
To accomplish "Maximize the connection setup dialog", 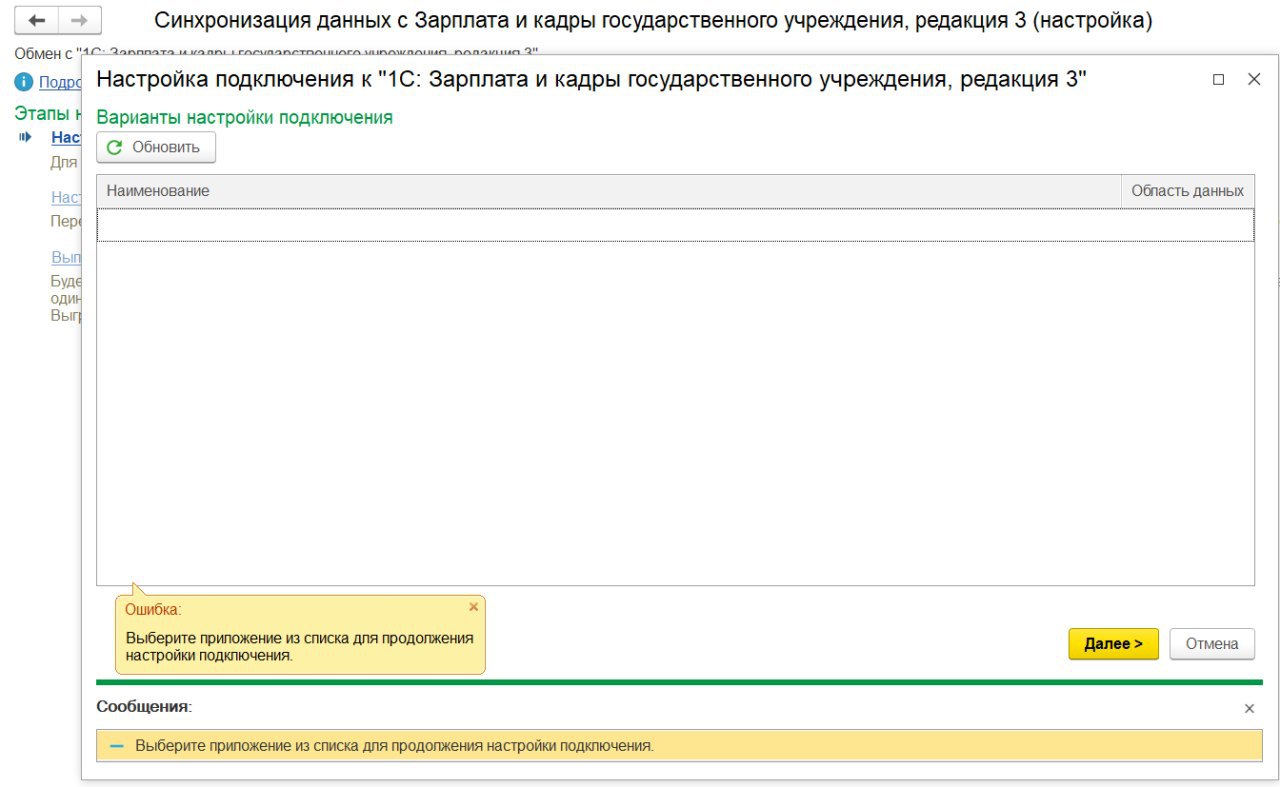I will coord(1218,80).
